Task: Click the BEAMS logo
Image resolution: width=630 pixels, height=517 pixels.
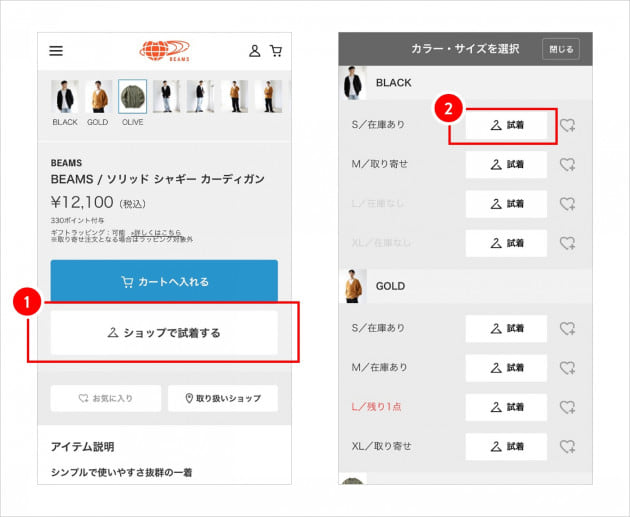Action: (x=164, y=51)
